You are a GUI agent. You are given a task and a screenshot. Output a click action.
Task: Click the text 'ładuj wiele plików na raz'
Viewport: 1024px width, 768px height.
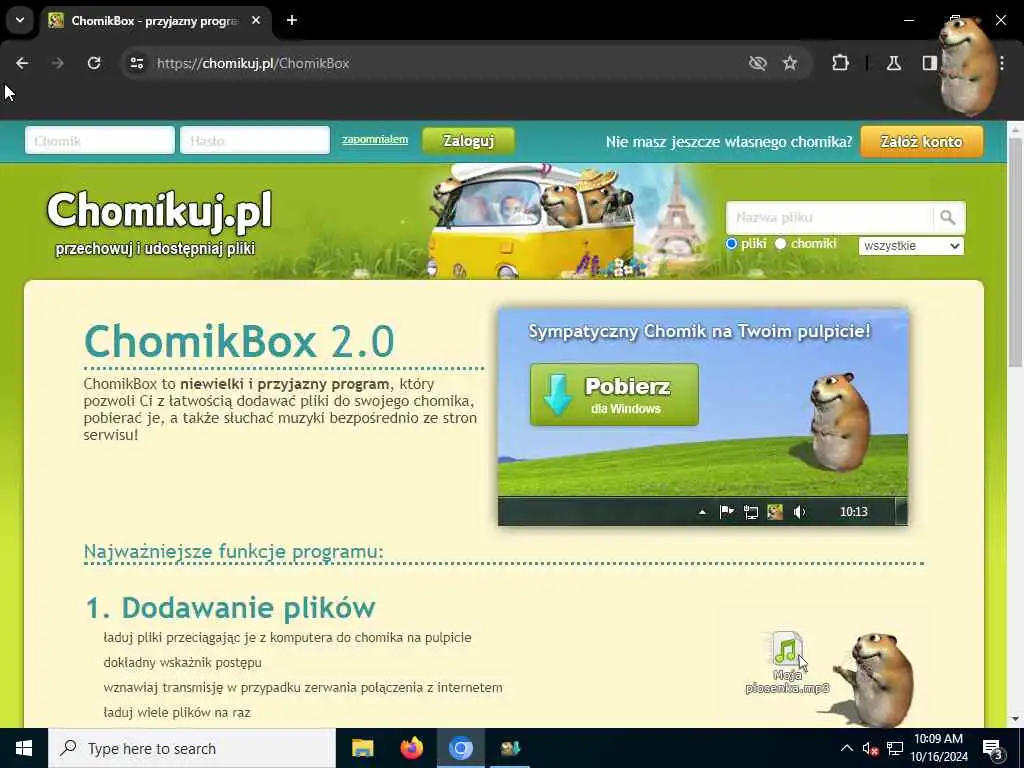(x=177, y=712)
